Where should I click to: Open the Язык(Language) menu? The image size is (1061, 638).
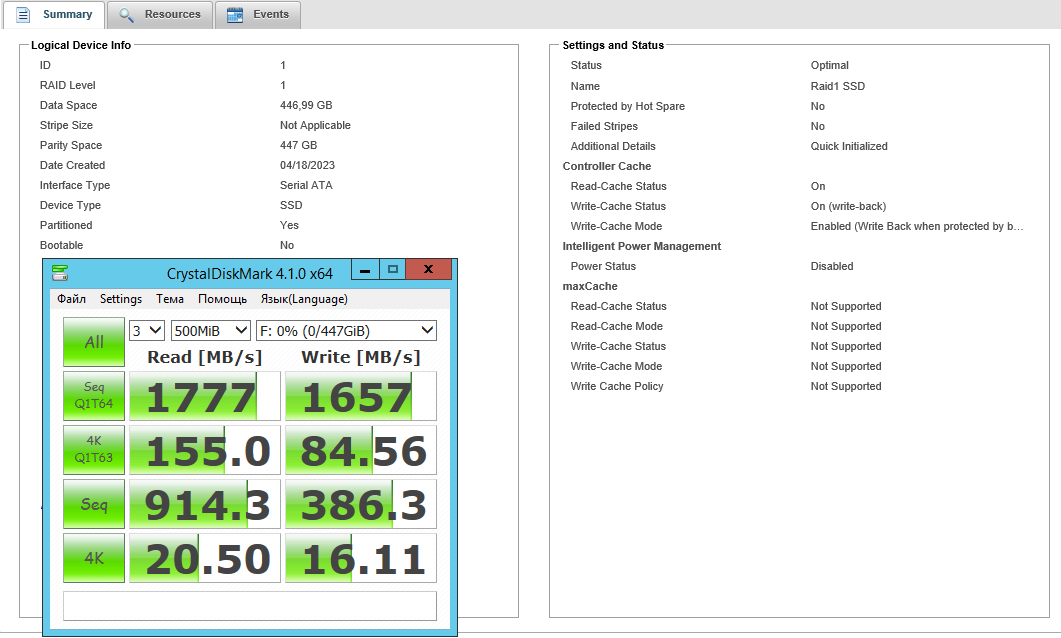[304, 299]
